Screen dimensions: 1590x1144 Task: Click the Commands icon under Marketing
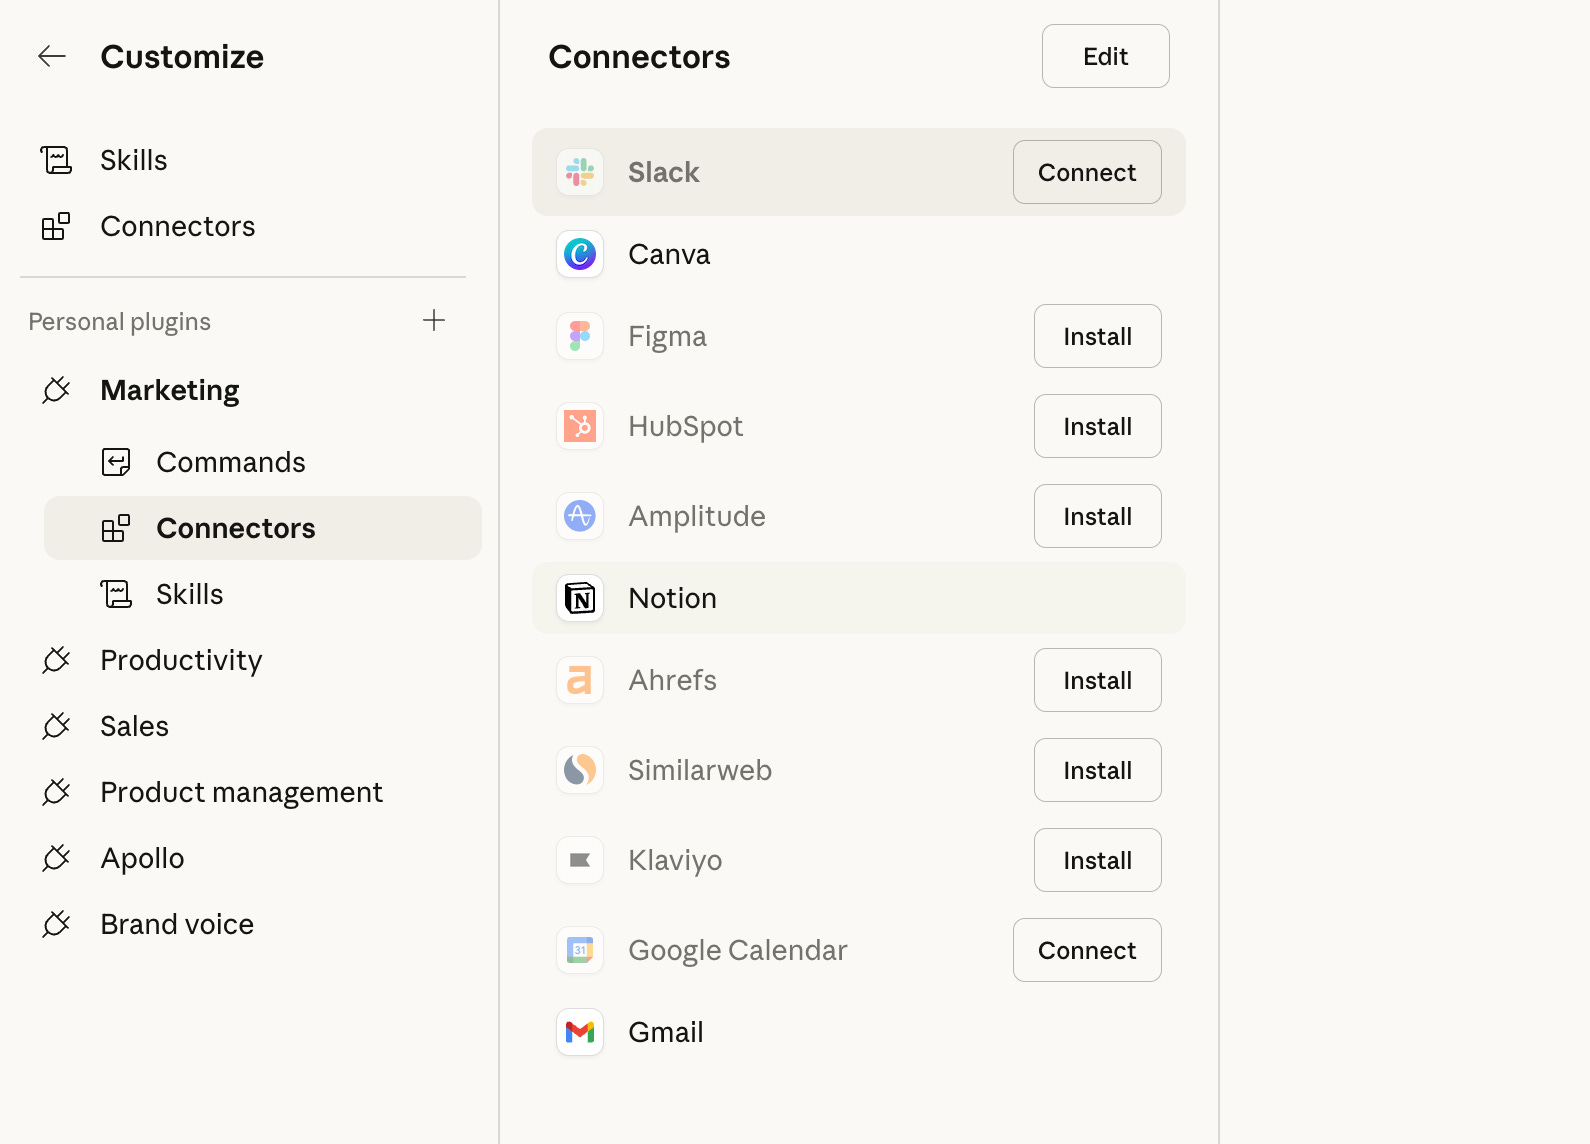pyautogui.click(x=116, y=462)
